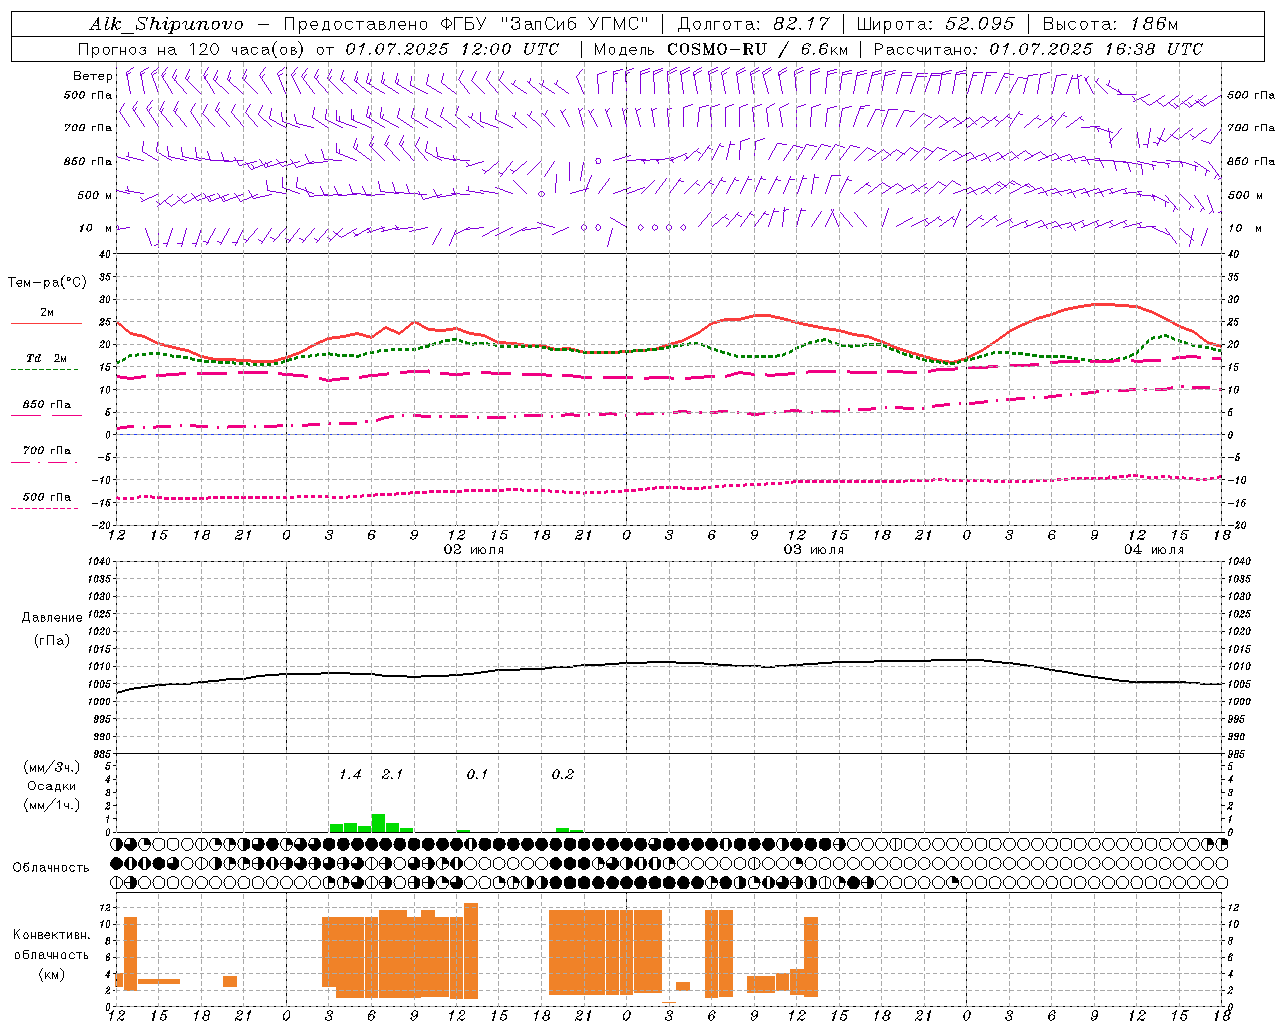Click the date label '02 июля'
This screenshot has width=1280, height=1024.
click(x=474, y=550)
